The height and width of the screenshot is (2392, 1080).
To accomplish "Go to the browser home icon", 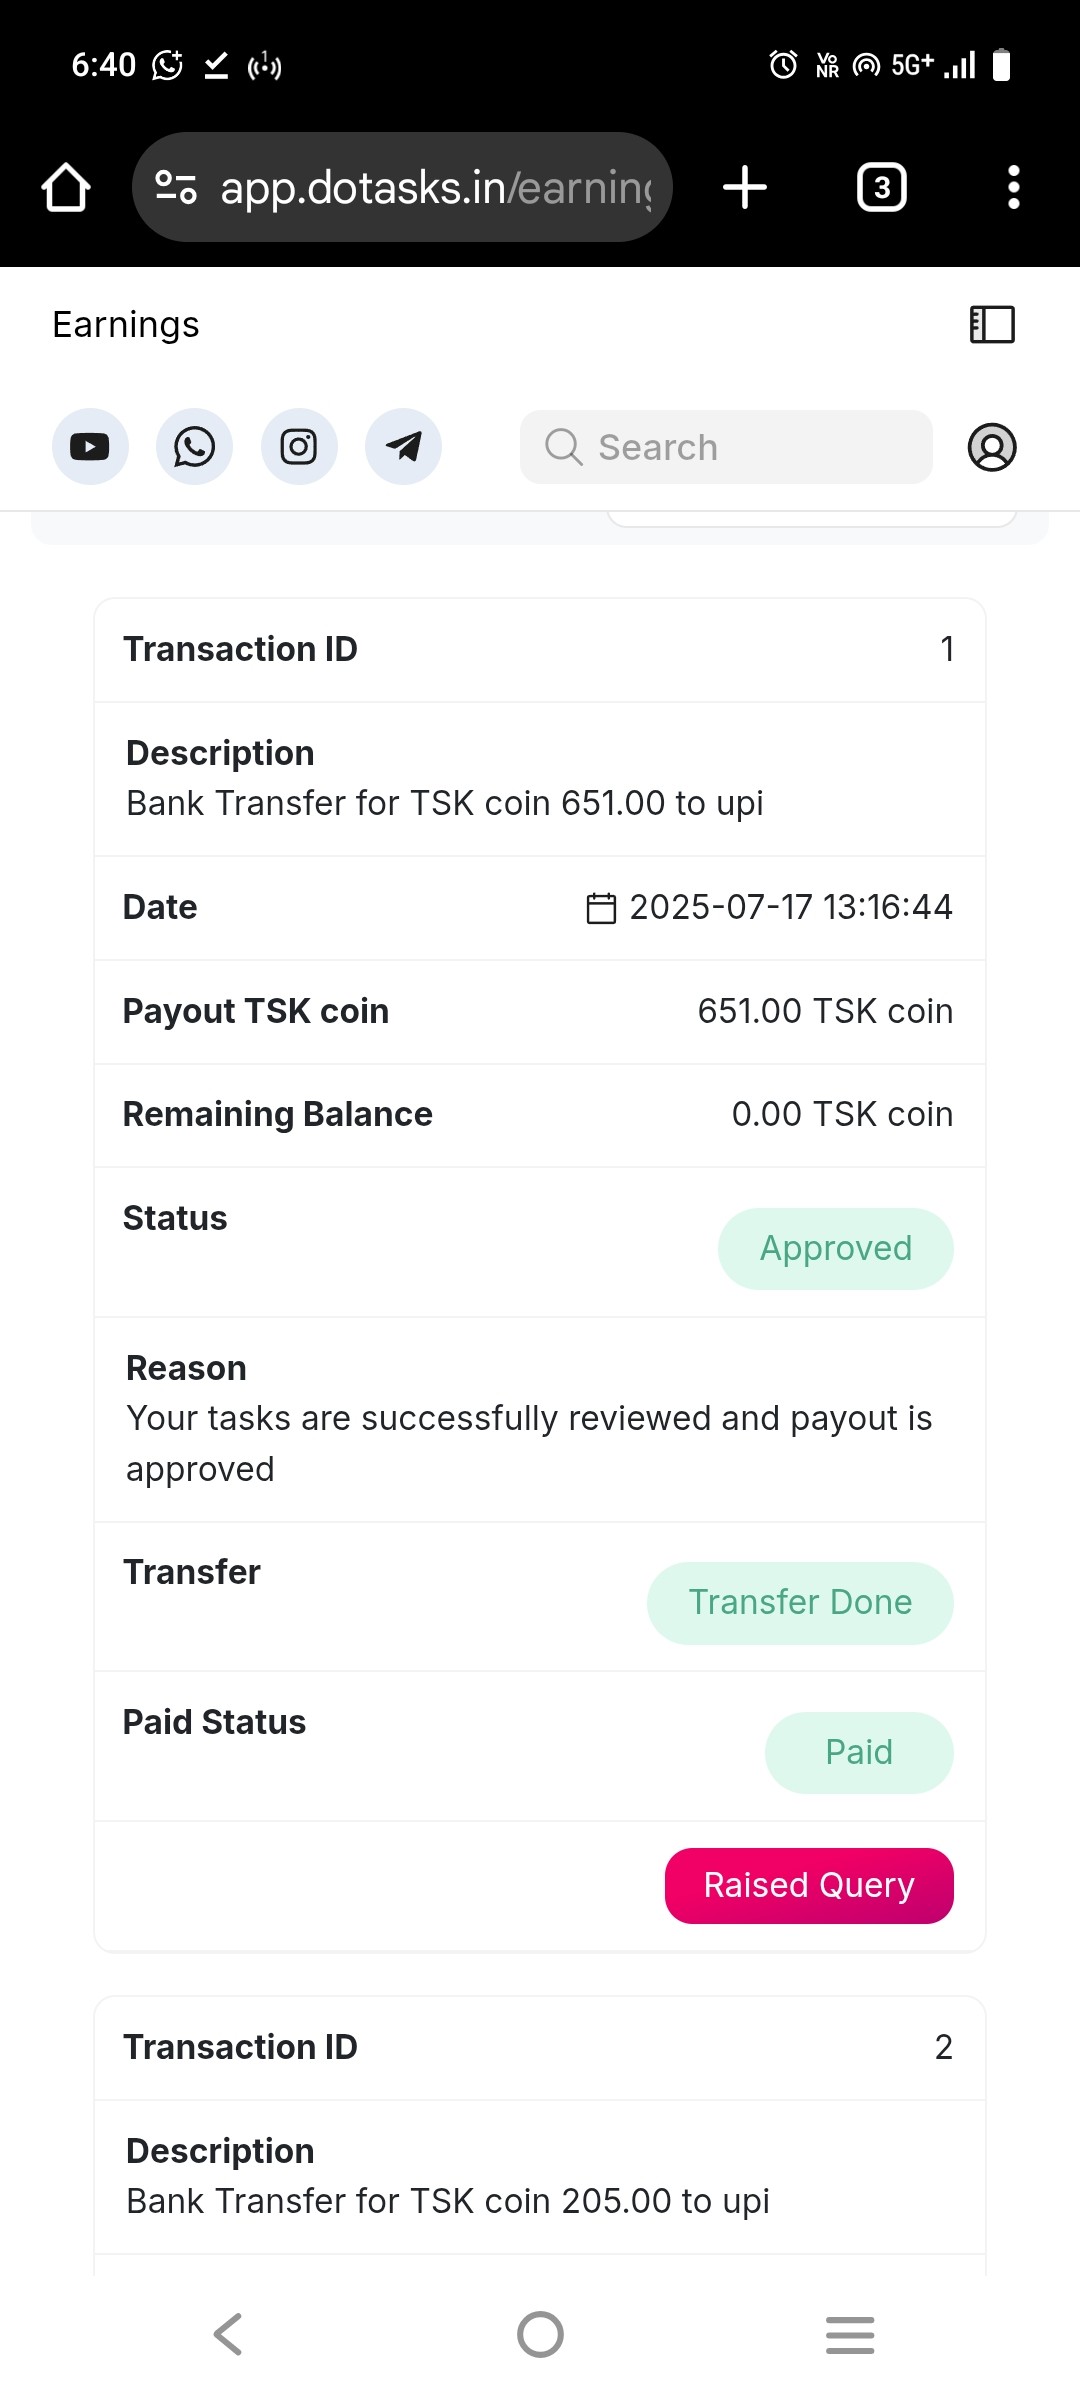I will [66, 188].
